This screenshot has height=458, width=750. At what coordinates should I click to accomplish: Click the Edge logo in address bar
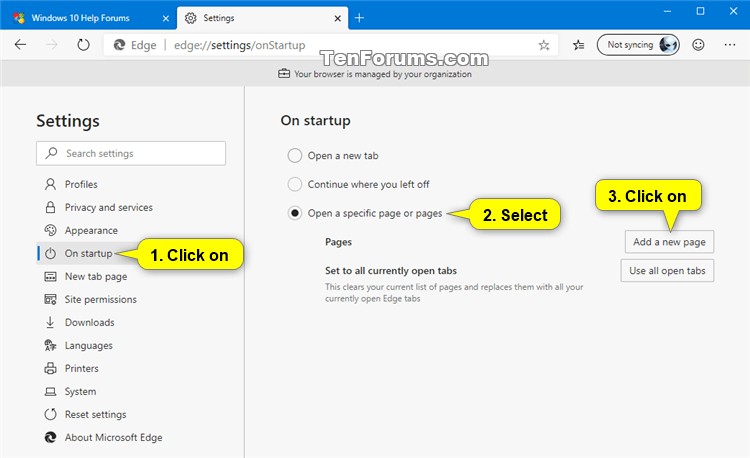pyautogui.click(x=119, y=45)
